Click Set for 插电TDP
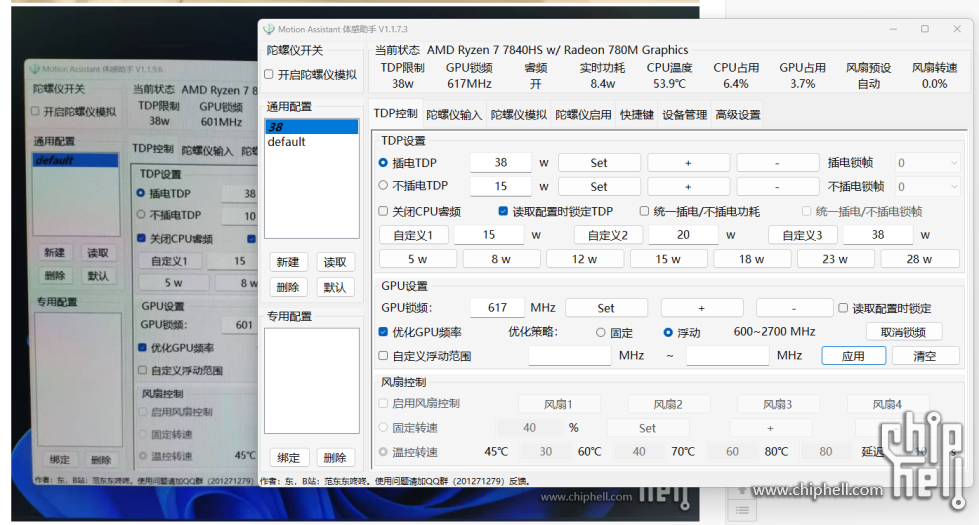Image resolution: width=979 pixels, height=525 pixels. click(599, 163)
